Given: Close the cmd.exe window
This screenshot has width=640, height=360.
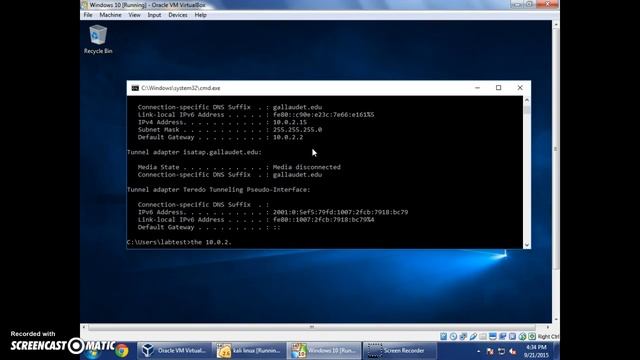Looking at the screenshot, I should (x=520, y=88).
